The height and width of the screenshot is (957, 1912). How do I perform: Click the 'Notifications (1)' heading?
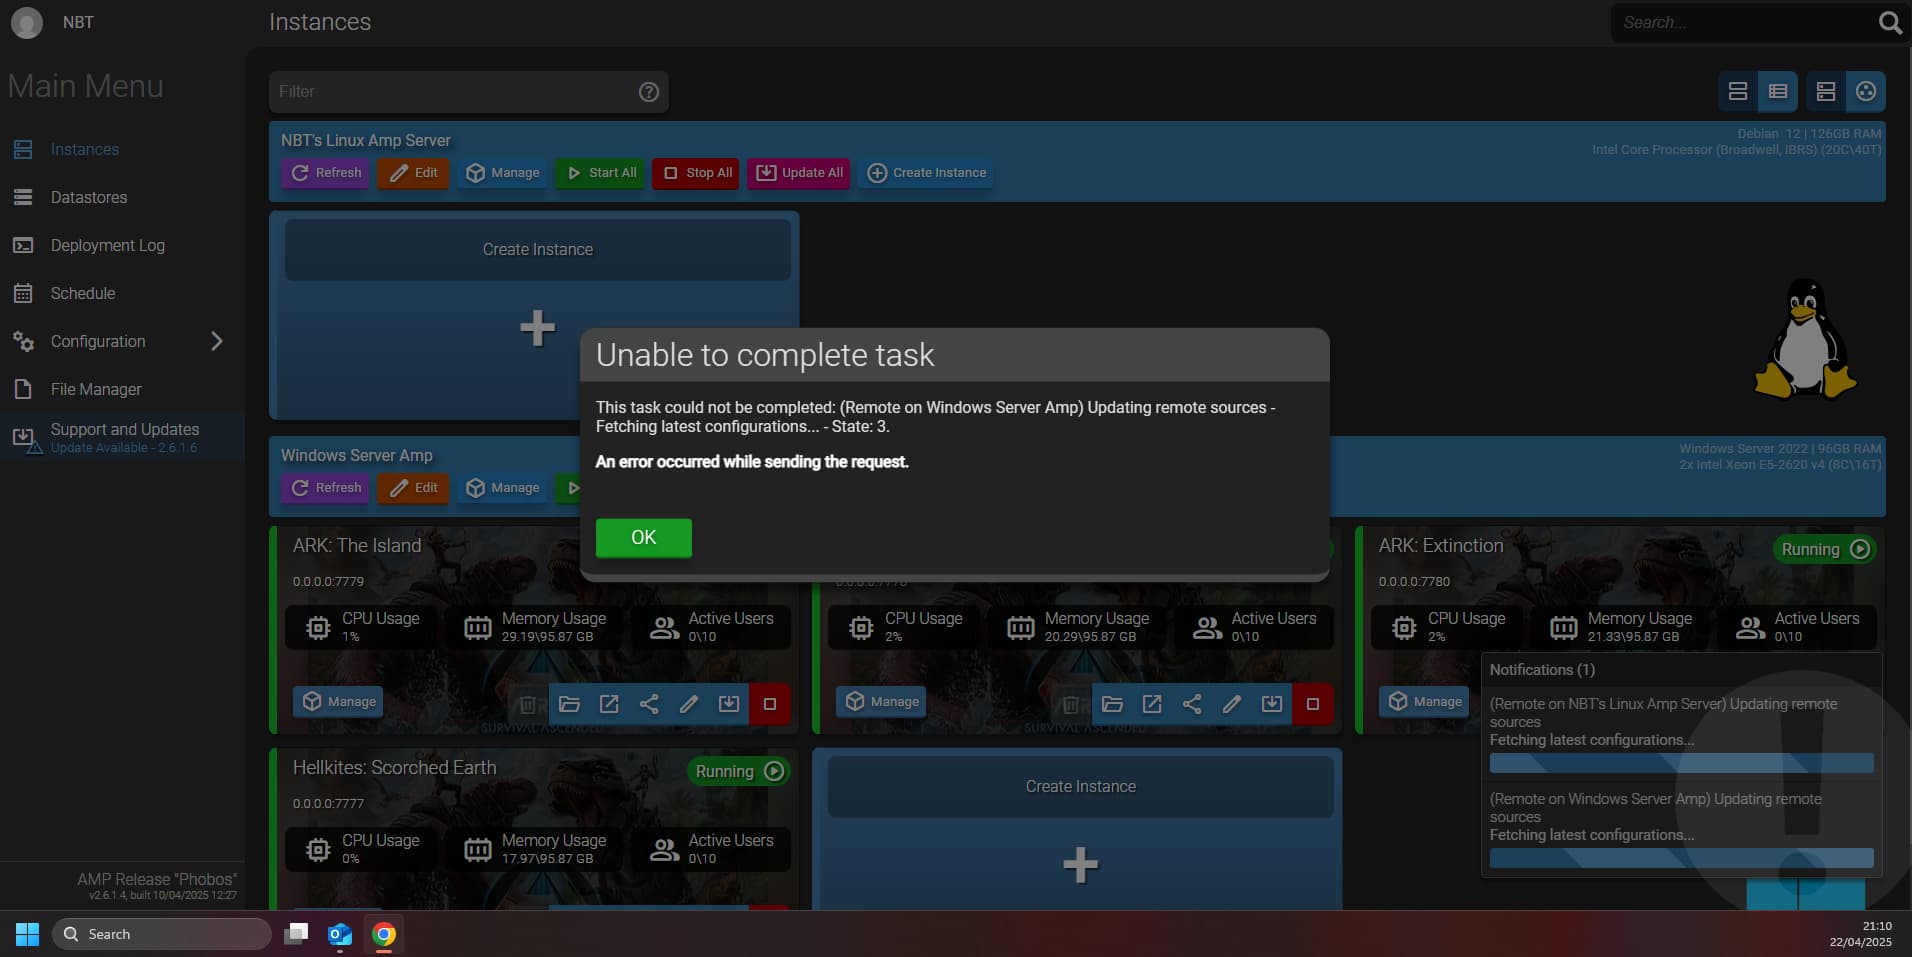coord(1542,670)
